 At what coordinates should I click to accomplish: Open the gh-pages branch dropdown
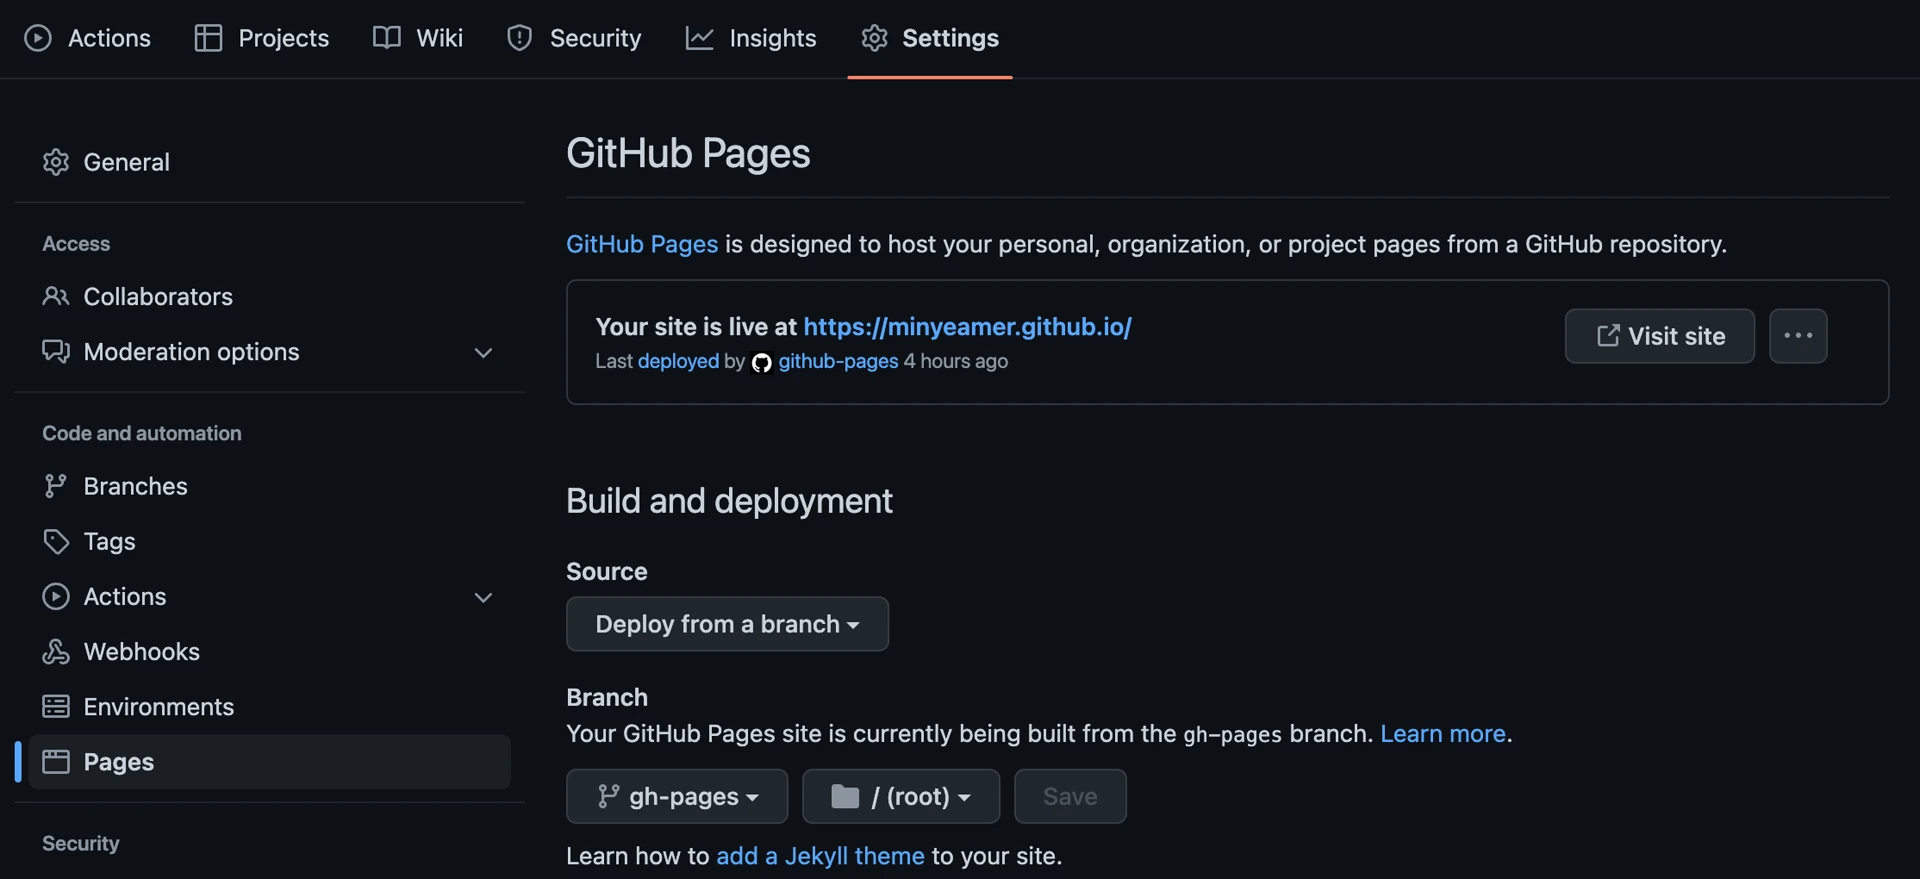tap(677, 796)
